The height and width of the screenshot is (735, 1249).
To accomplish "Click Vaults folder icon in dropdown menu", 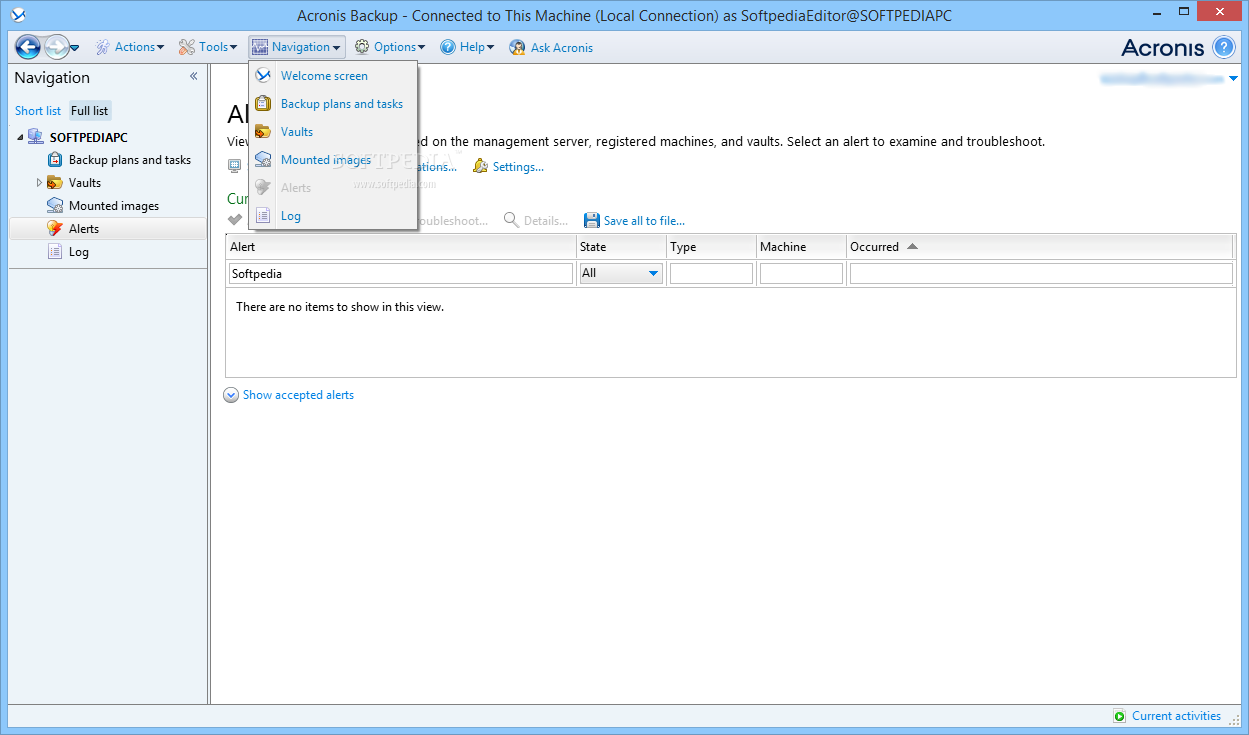I will pyautogui.click(x=263, y=131).
